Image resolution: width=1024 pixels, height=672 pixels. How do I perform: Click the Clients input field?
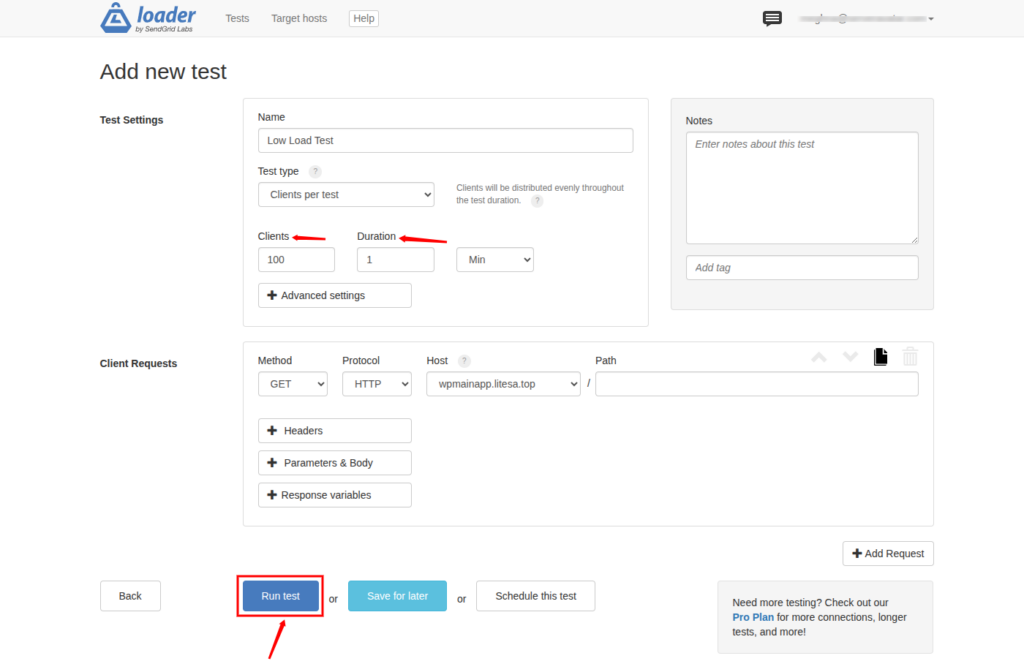296,259
